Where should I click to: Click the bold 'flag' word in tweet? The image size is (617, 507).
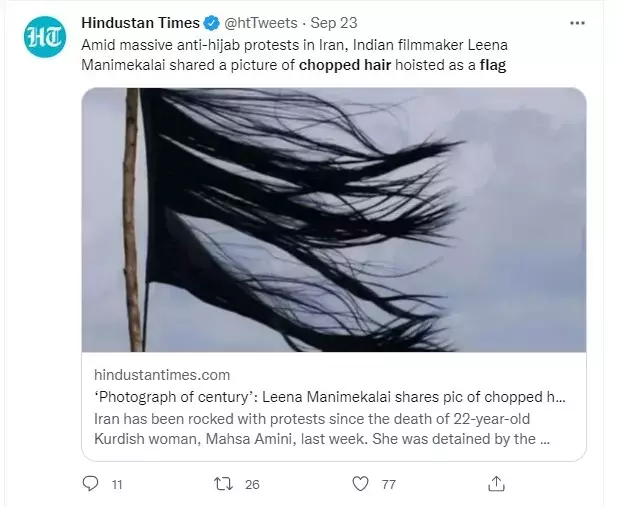coord(493,65)
